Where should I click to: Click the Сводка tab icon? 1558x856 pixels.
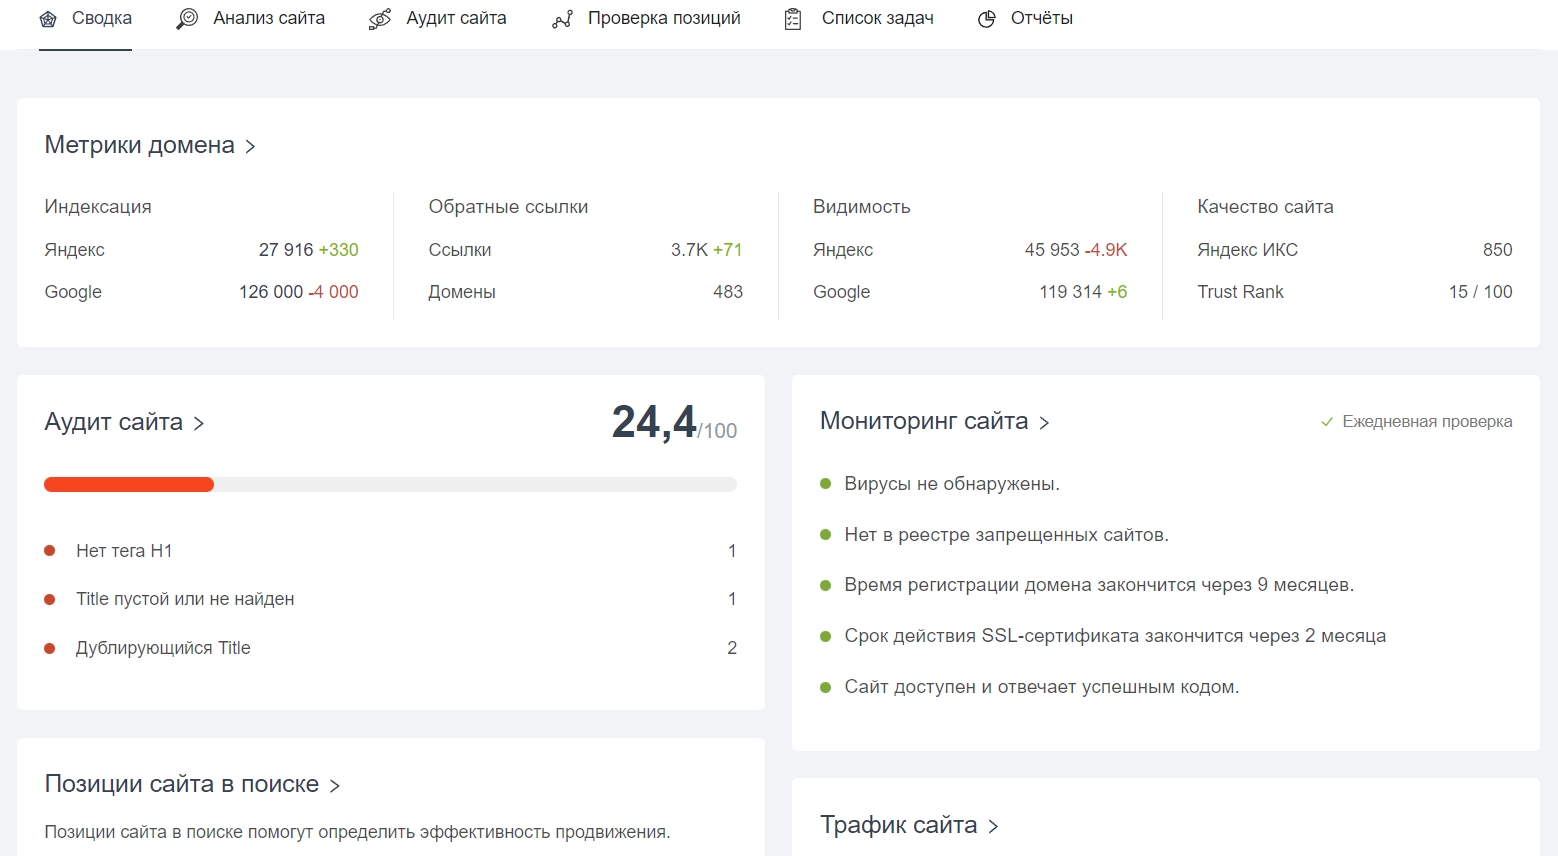click(48, 19)
